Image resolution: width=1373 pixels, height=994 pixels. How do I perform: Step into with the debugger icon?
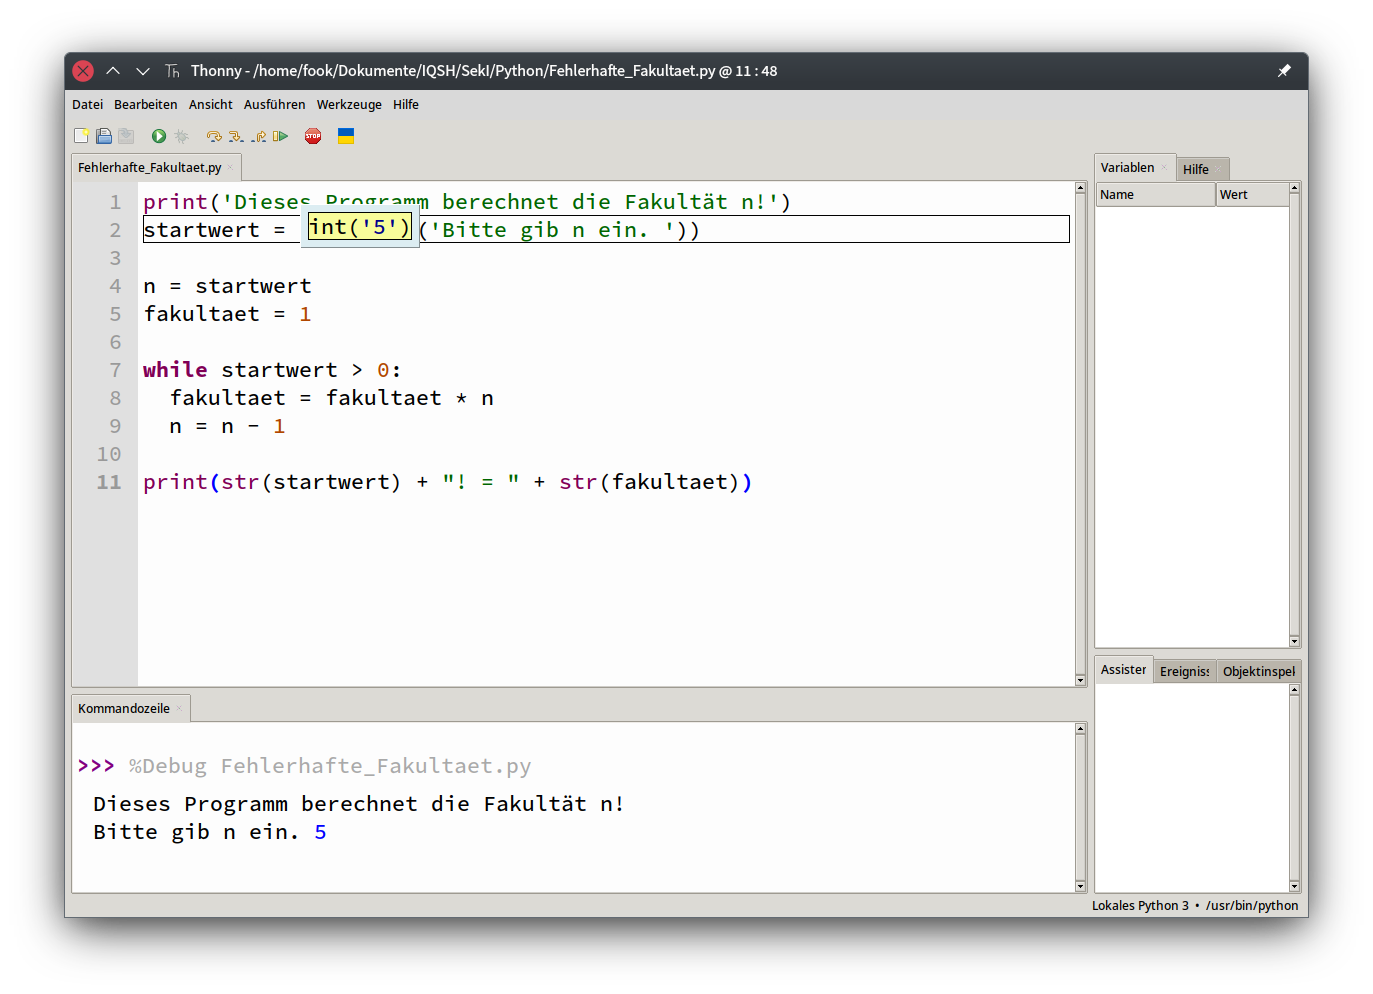(x=236, y=136)
